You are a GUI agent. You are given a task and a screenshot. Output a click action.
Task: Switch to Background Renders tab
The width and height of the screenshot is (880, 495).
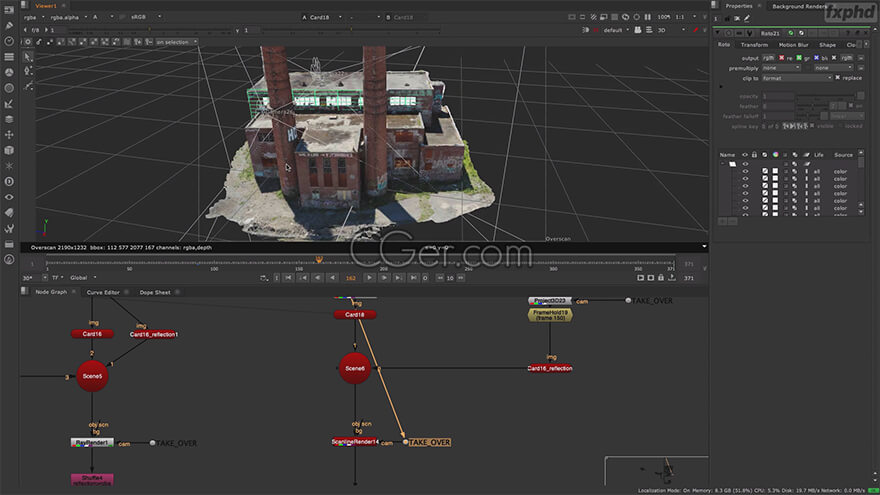pyautogui.click(x=798, y=6)
